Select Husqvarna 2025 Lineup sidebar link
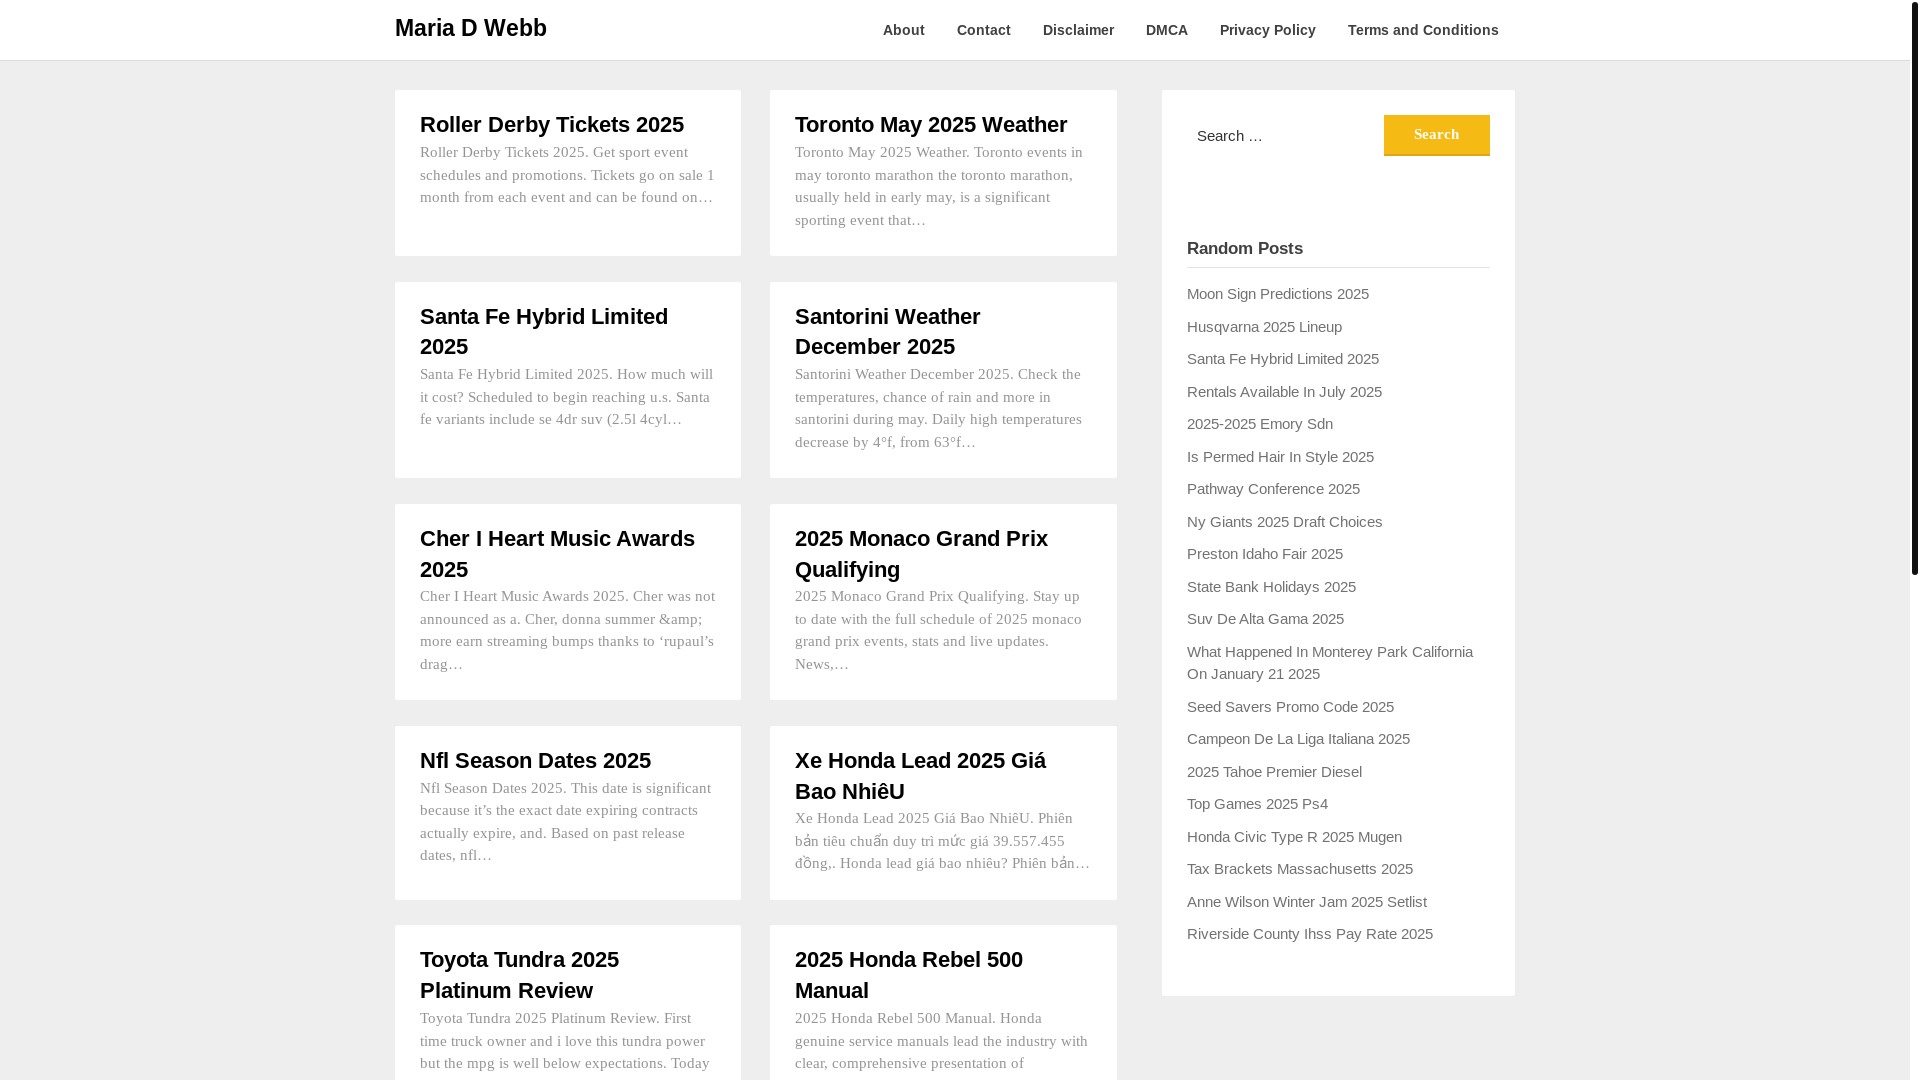1920x1080 pixels. pyautogui.click(x=1264, y=327)
